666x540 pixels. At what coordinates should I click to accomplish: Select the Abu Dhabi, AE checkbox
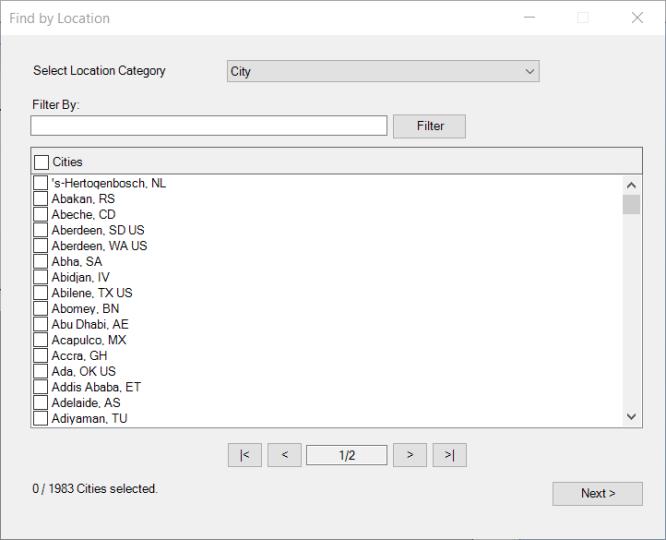tap(41, 325)
